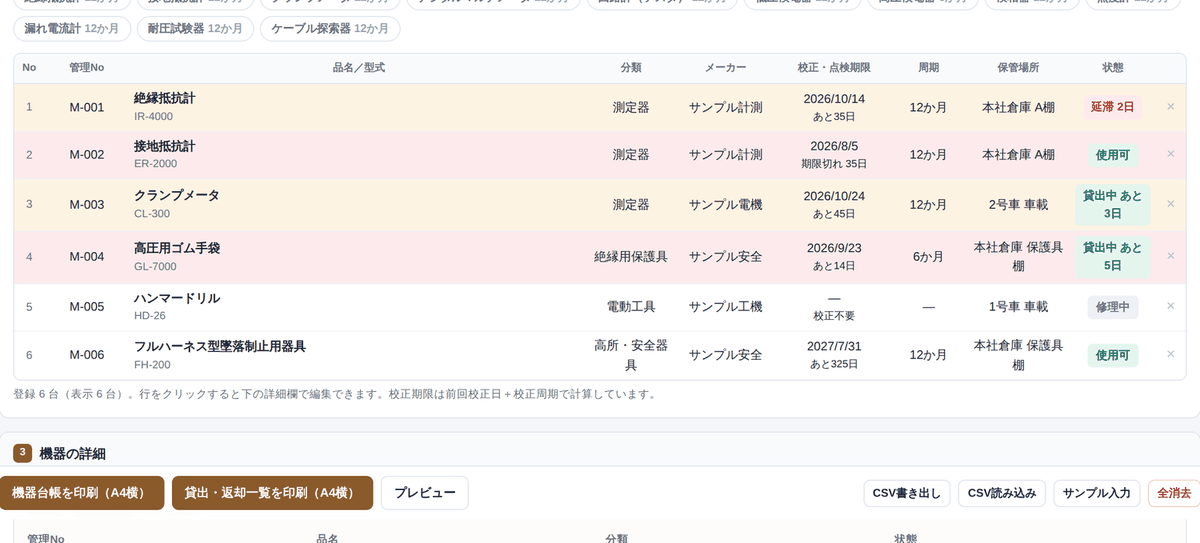
Task: Click the × icon on the クランプメータ row
Action: (x=1170, y=204)
